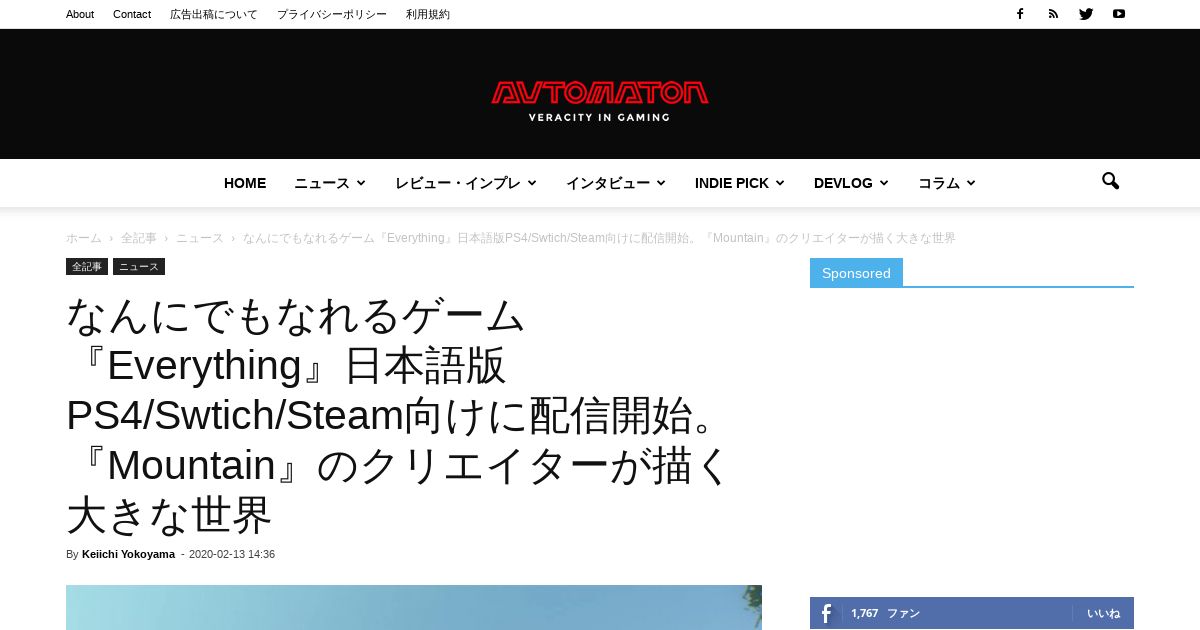
Task: Open the 利用規約 link
Action: tap(428, 14)
